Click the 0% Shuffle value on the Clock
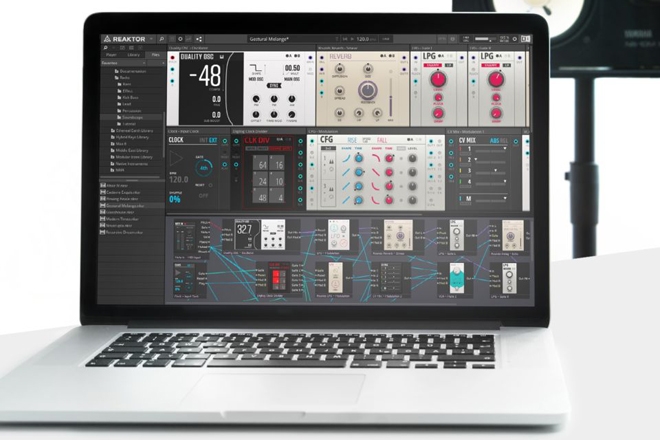 (x=175, y=199)
